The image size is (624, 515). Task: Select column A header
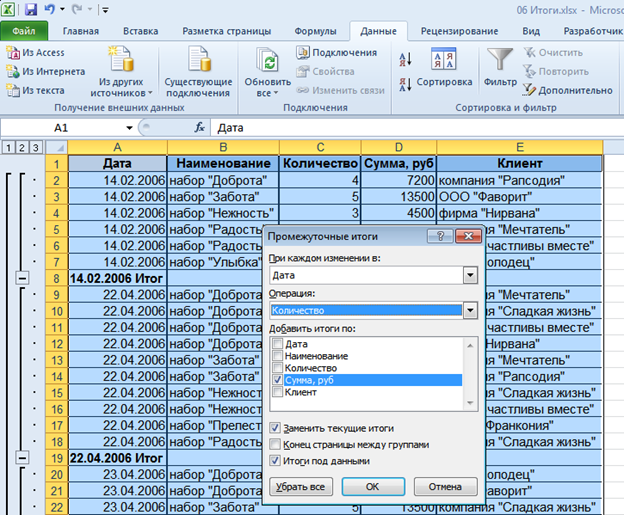coord(117,148)
